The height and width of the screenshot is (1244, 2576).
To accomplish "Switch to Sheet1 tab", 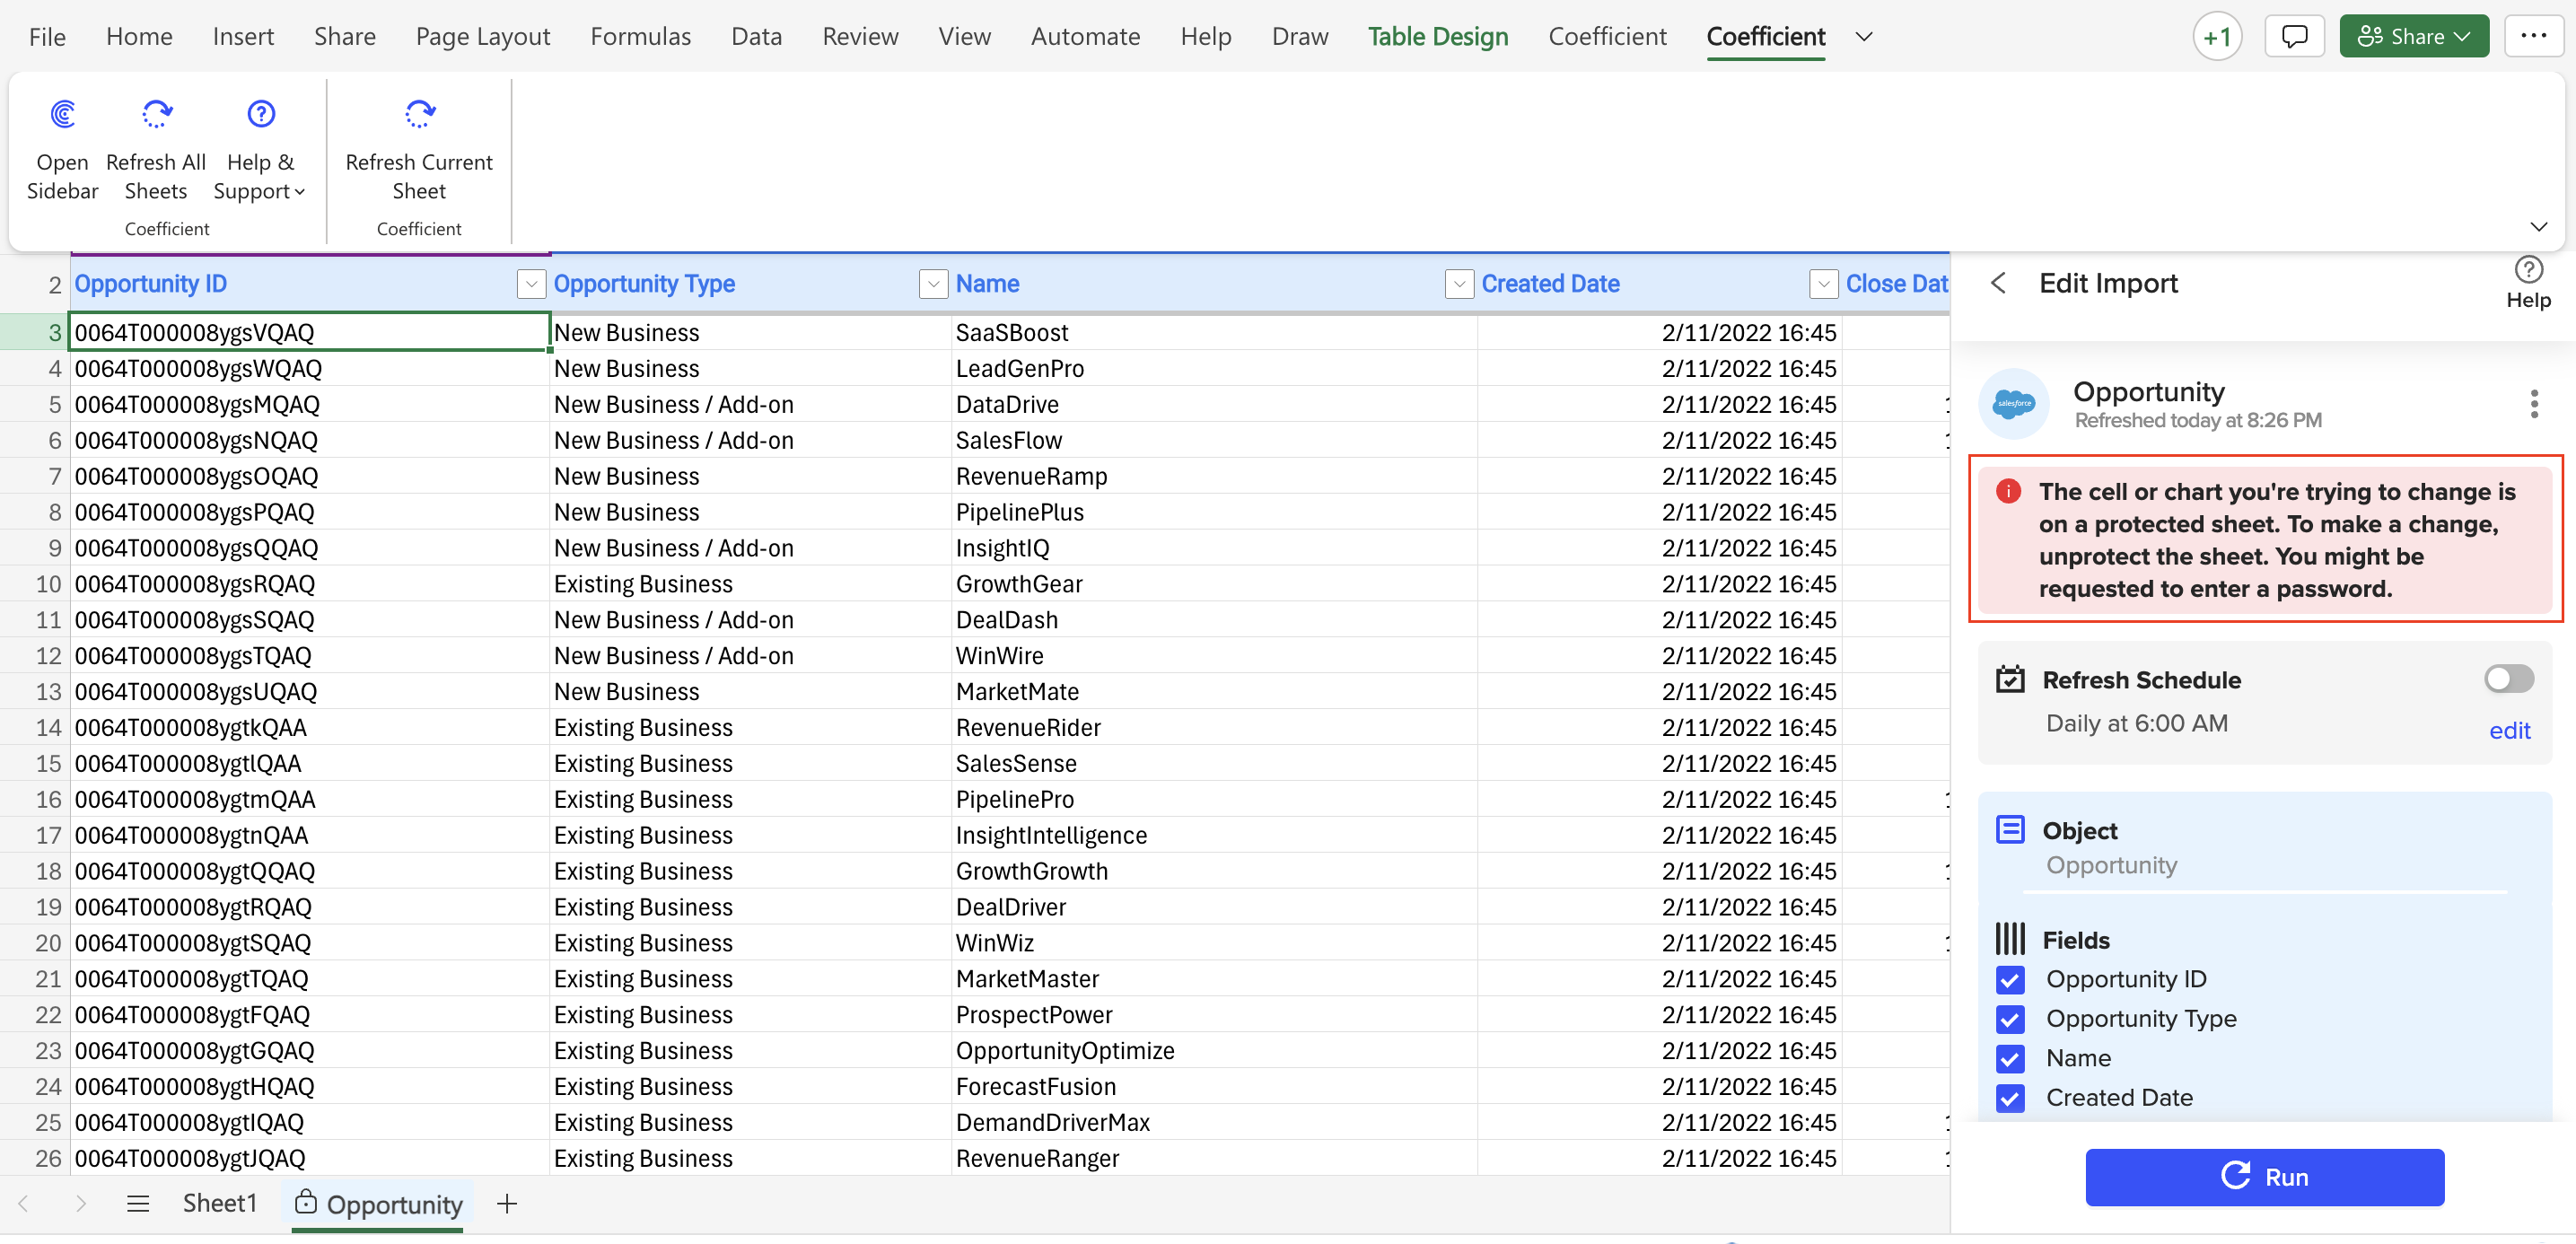I will pos(220,1203).
